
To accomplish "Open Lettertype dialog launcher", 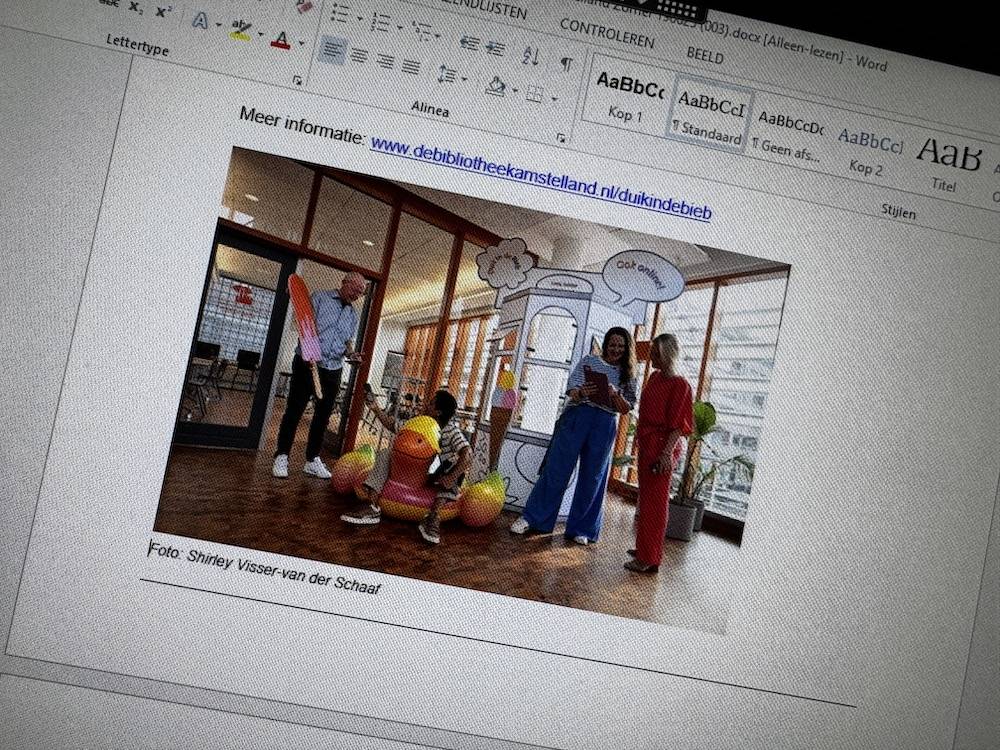I will point(297,80).
